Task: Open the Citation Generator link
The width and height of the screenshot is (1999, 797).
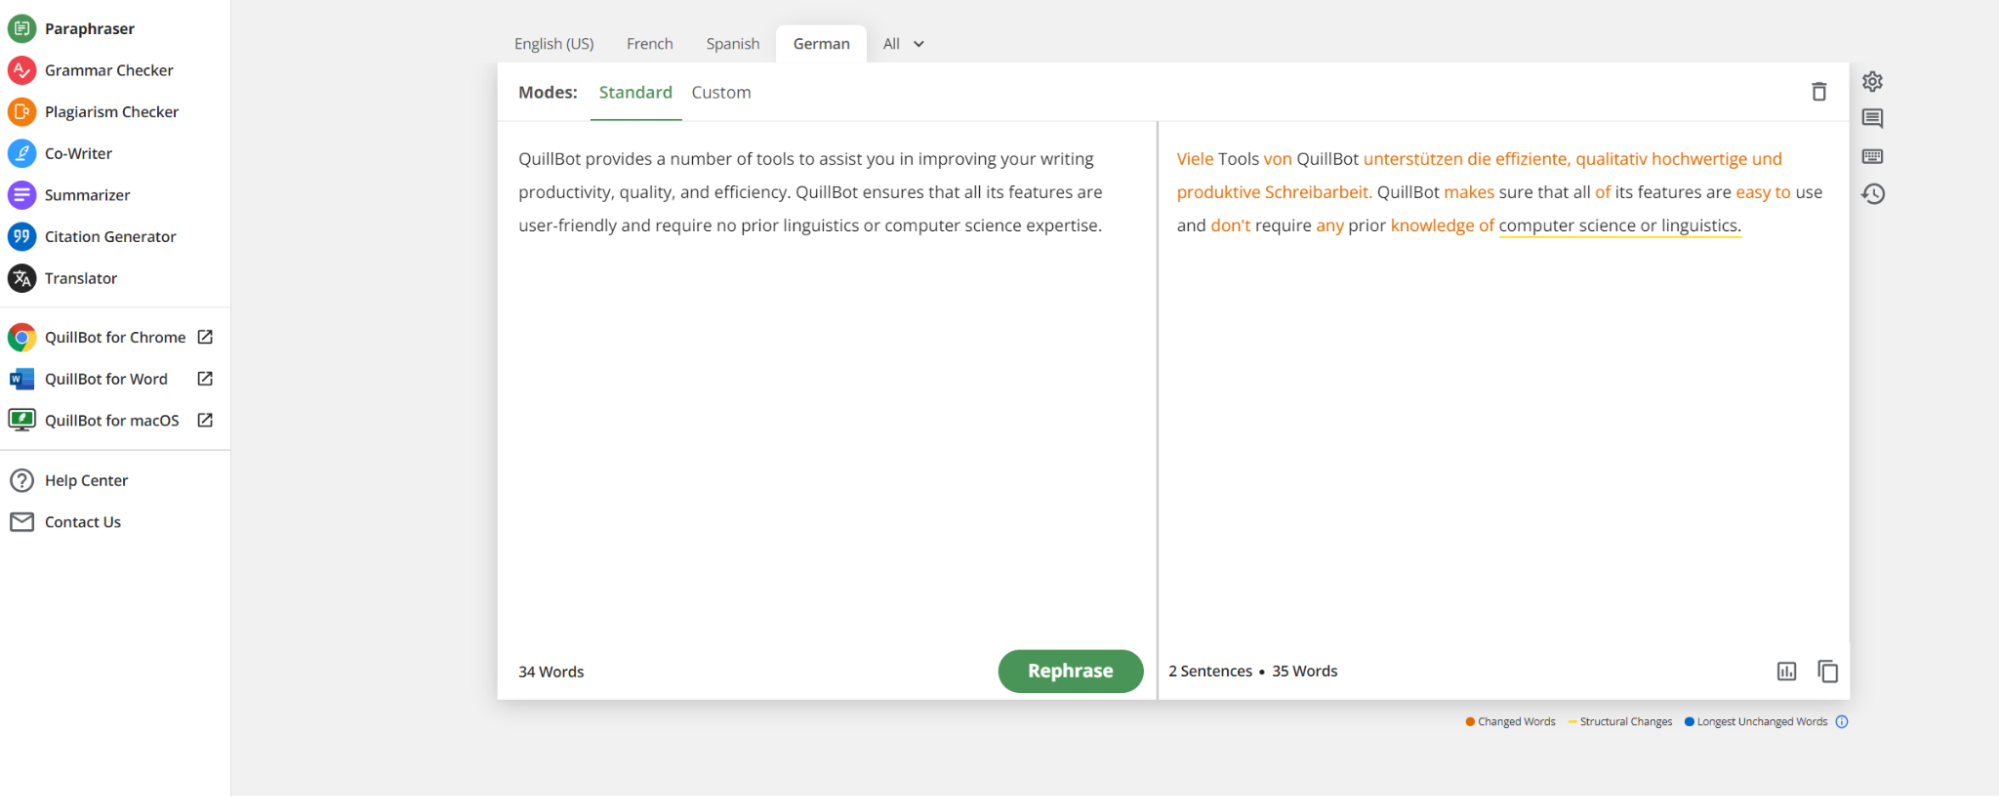Action: coord(110,237)
